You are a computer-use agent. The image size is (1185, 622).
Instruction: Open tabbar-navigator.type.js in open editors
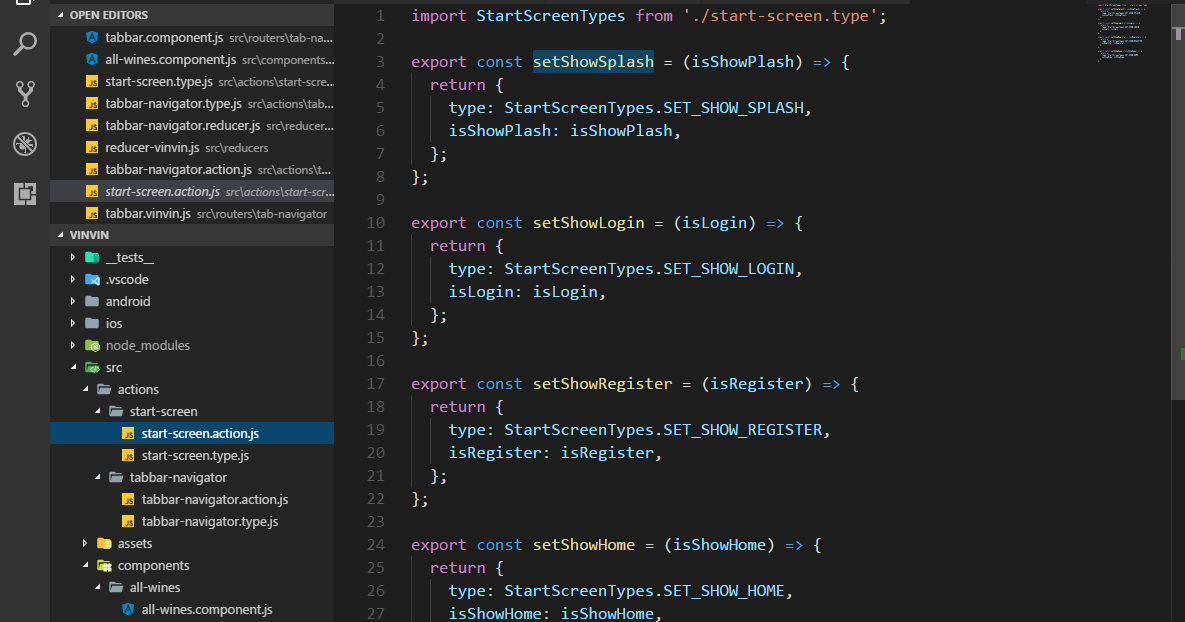tap(192, 104)
